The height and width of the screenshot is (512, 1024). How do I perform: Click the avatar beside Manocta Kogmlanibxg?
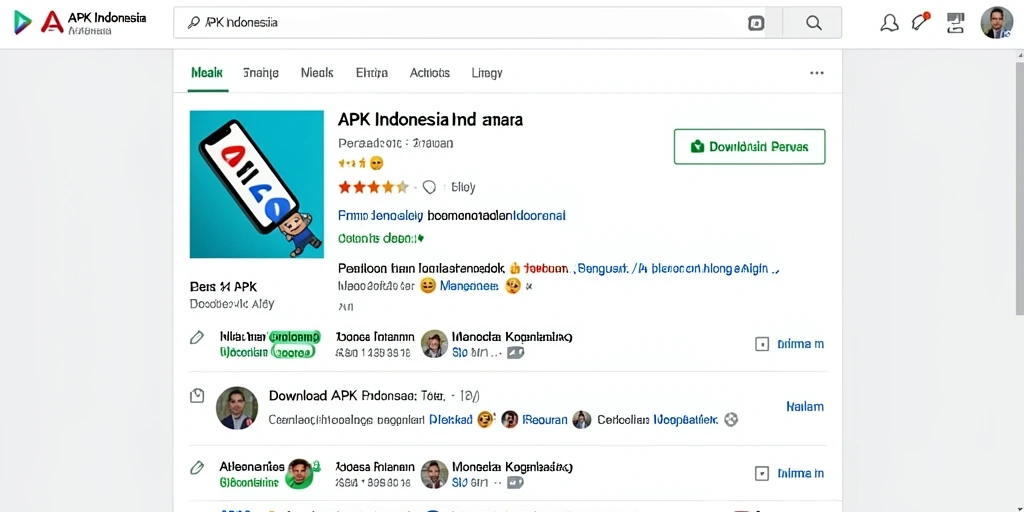(434, 344)
